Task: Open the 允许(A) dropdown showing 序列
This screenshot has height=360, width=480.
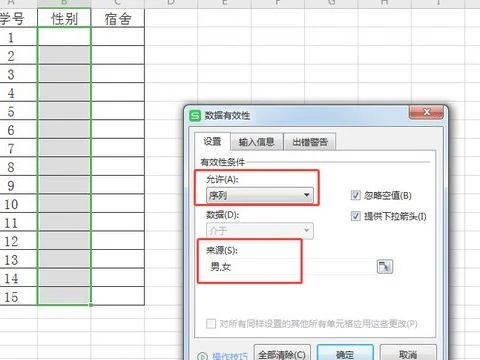Action: pyautogui.click(x=260, y=195)
